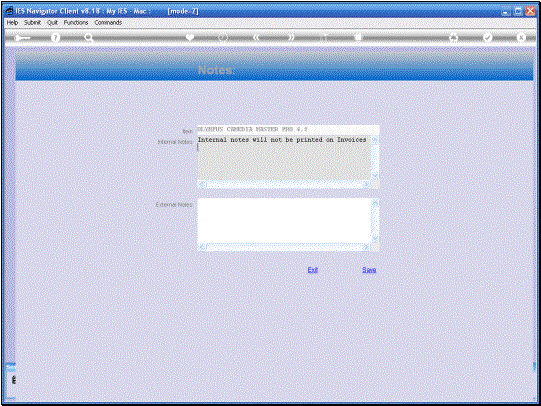The width and height of the screenshot is (541, 406).
Task: Click inside the Internal Notes text area
Action: coord(284,158)
